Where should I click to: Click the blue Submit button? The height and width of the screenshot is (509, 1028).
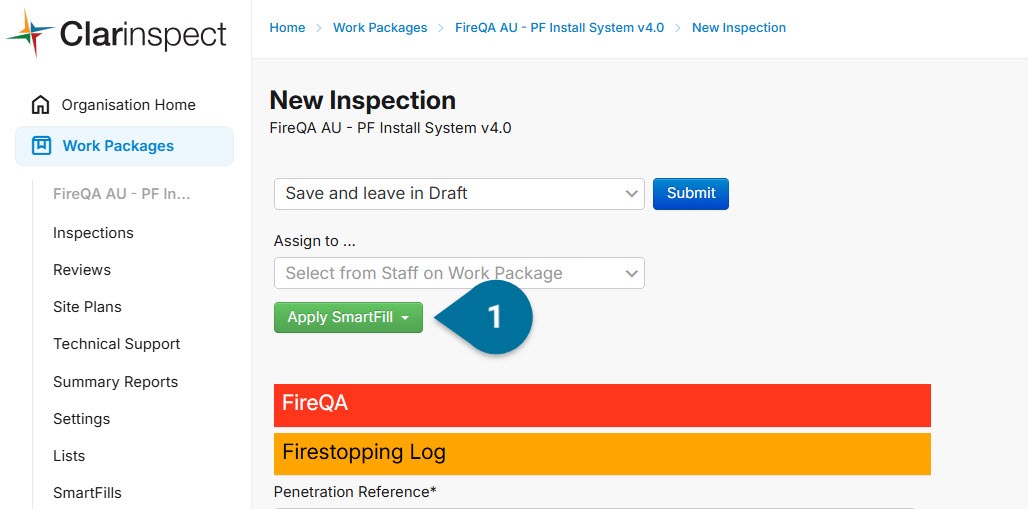[x=691, y=193]
